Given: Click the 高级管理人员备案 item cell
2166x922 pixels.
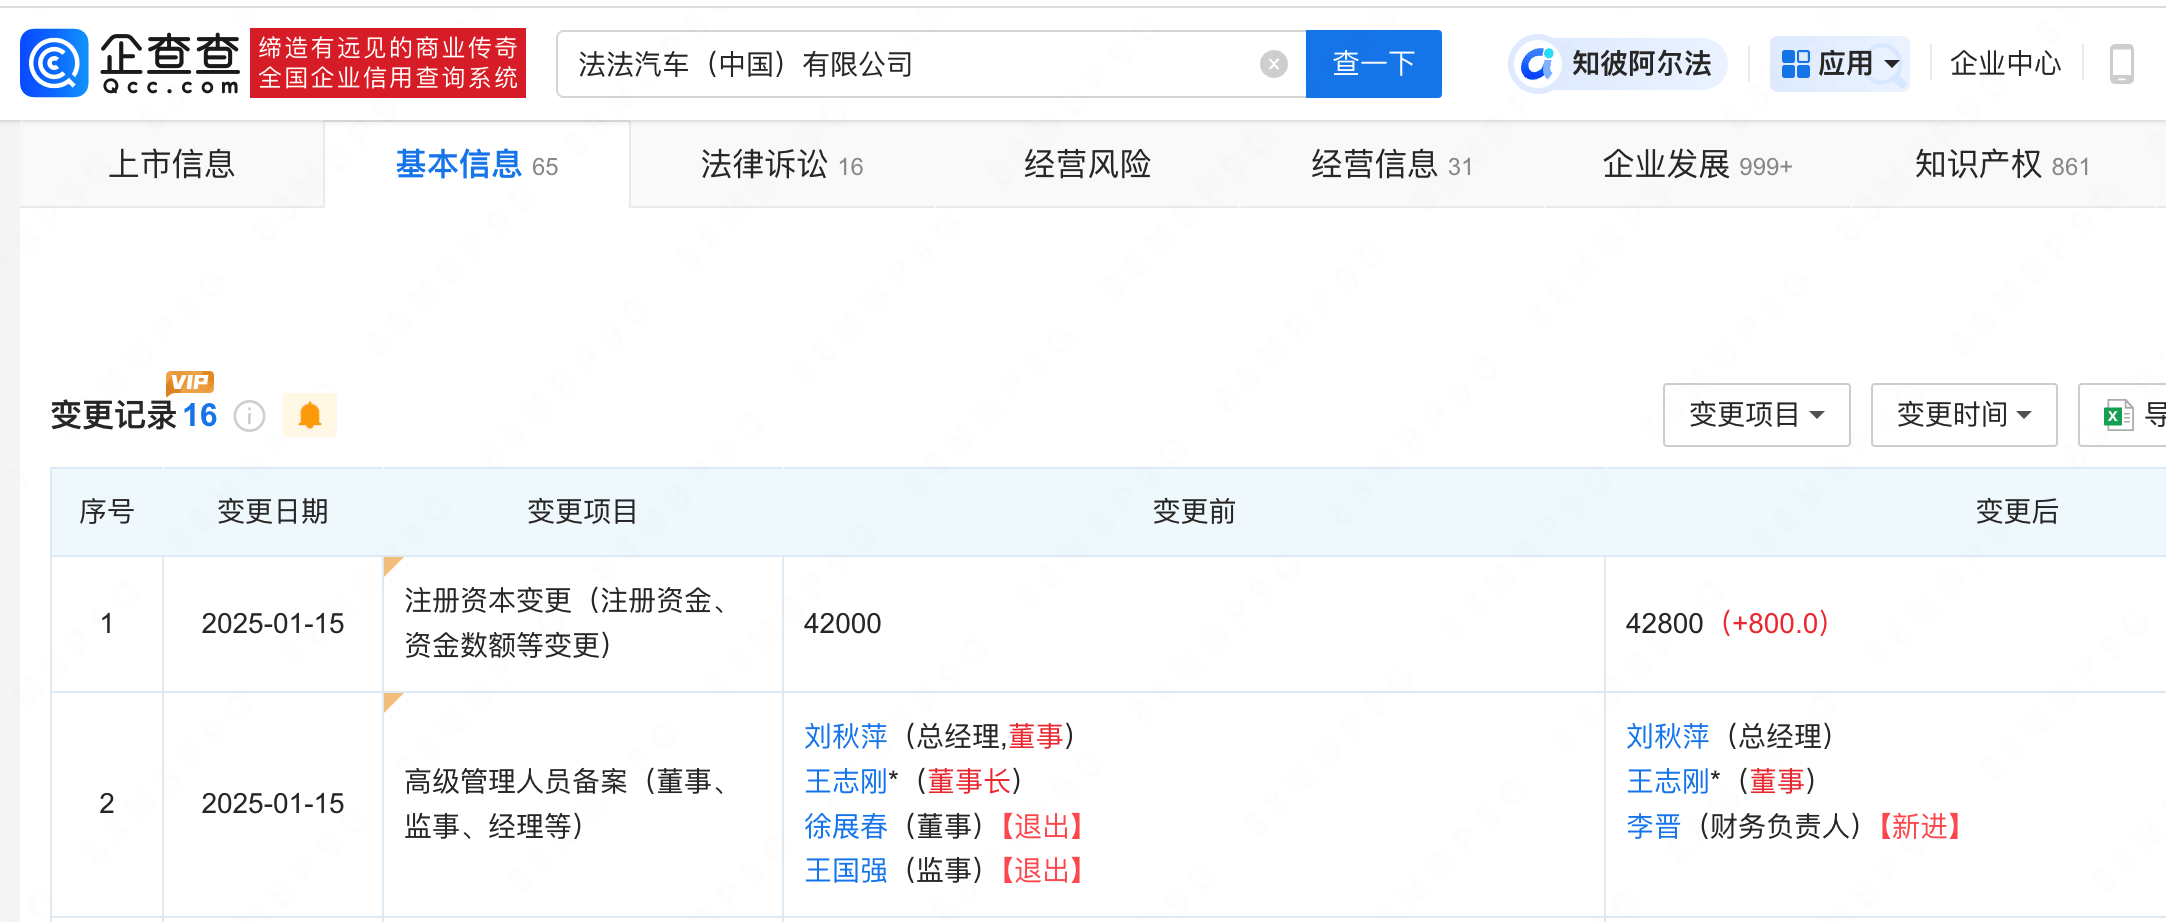Looking at the screenshot, I should (582, 804).
